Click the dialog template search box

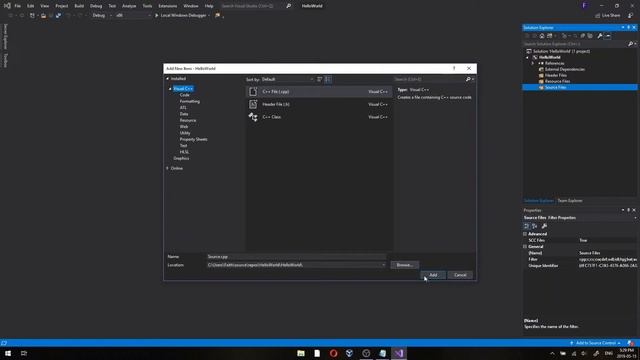[429, 79]
